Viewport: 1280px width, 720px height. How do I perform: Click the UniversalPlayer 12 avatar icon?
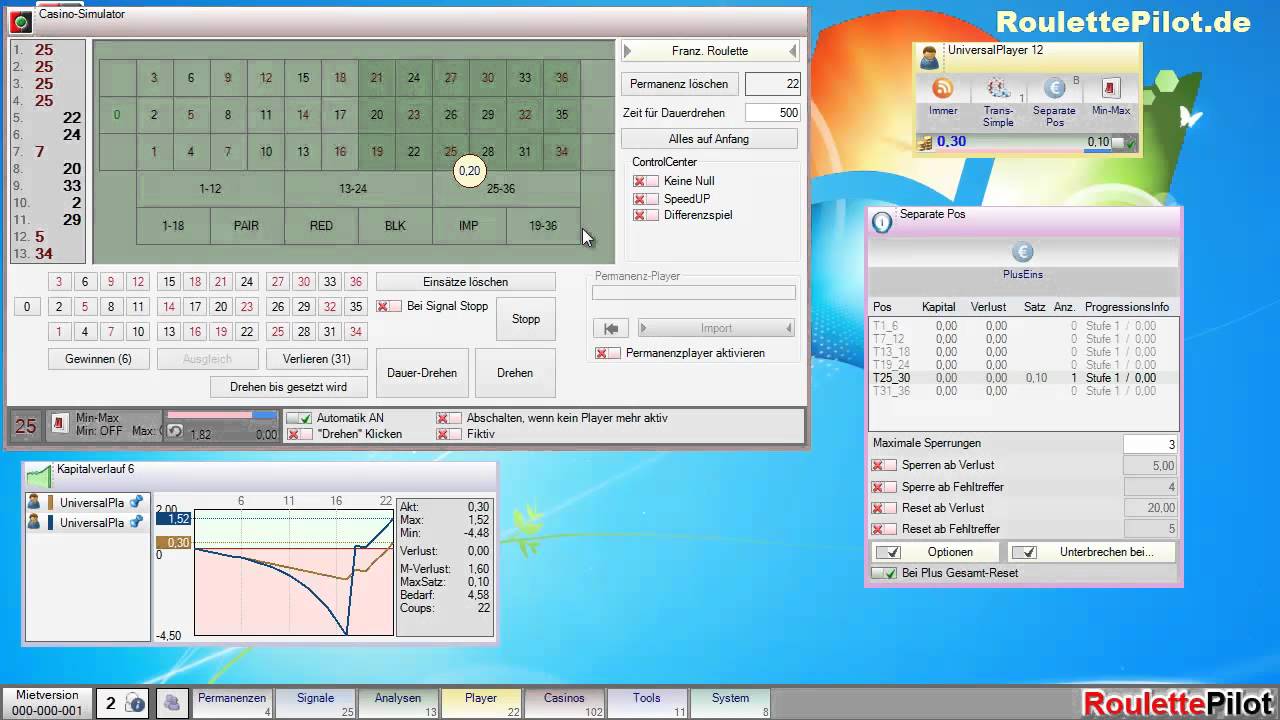point(929,57)
